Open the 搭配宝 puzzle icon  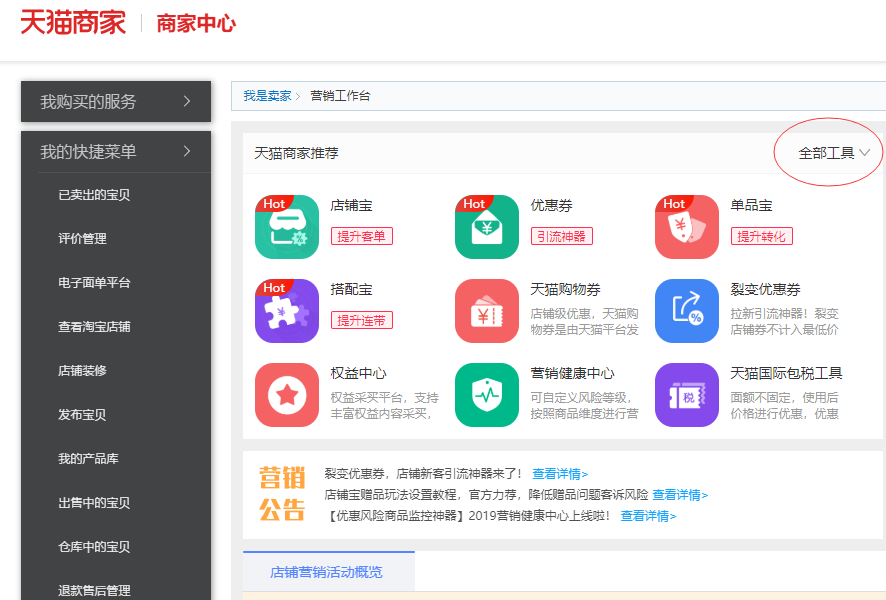[287, 311]
